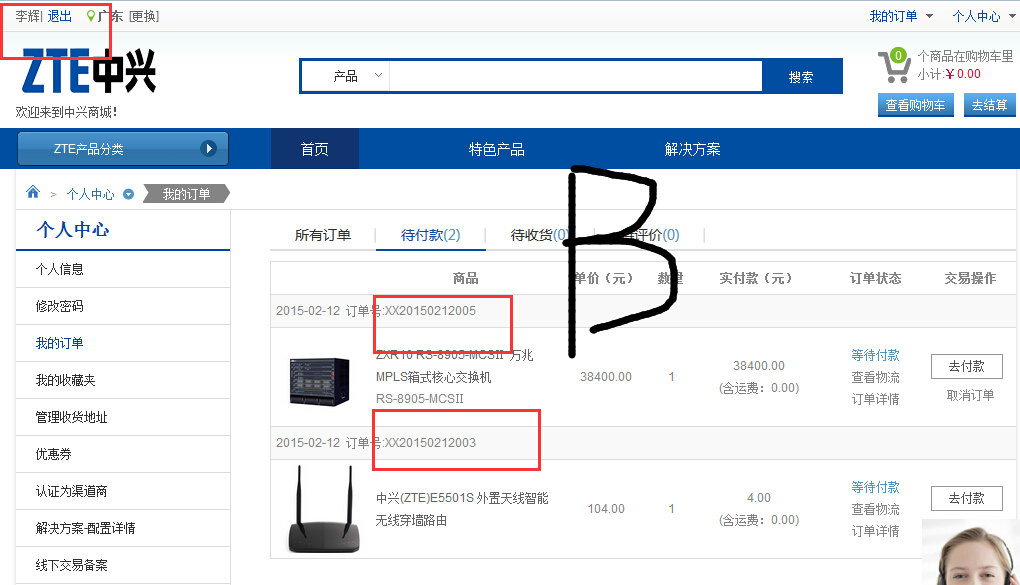
Task: Click 订单详情 for the core switch order
Action: (875, 399)
